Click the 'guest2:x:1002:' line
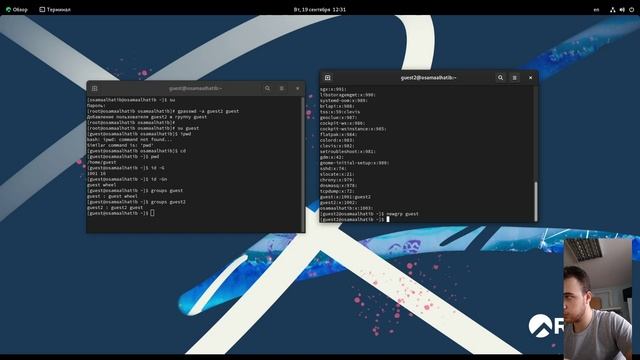The width and height of the screenshot is (640, 360). [338, 203]
